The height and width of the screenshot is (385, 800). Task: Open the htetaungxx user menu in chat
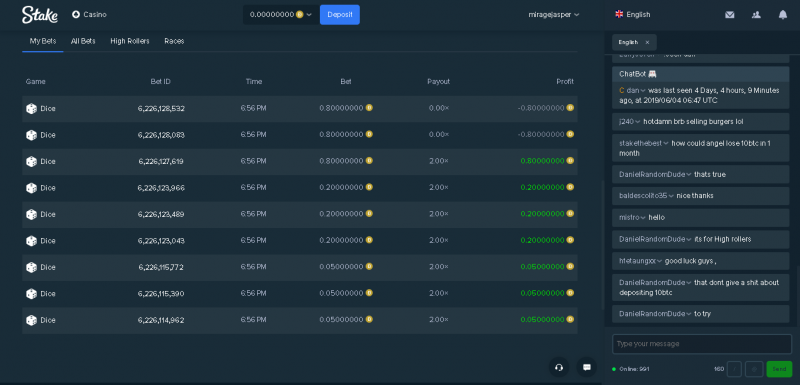(x=640, y=261)
